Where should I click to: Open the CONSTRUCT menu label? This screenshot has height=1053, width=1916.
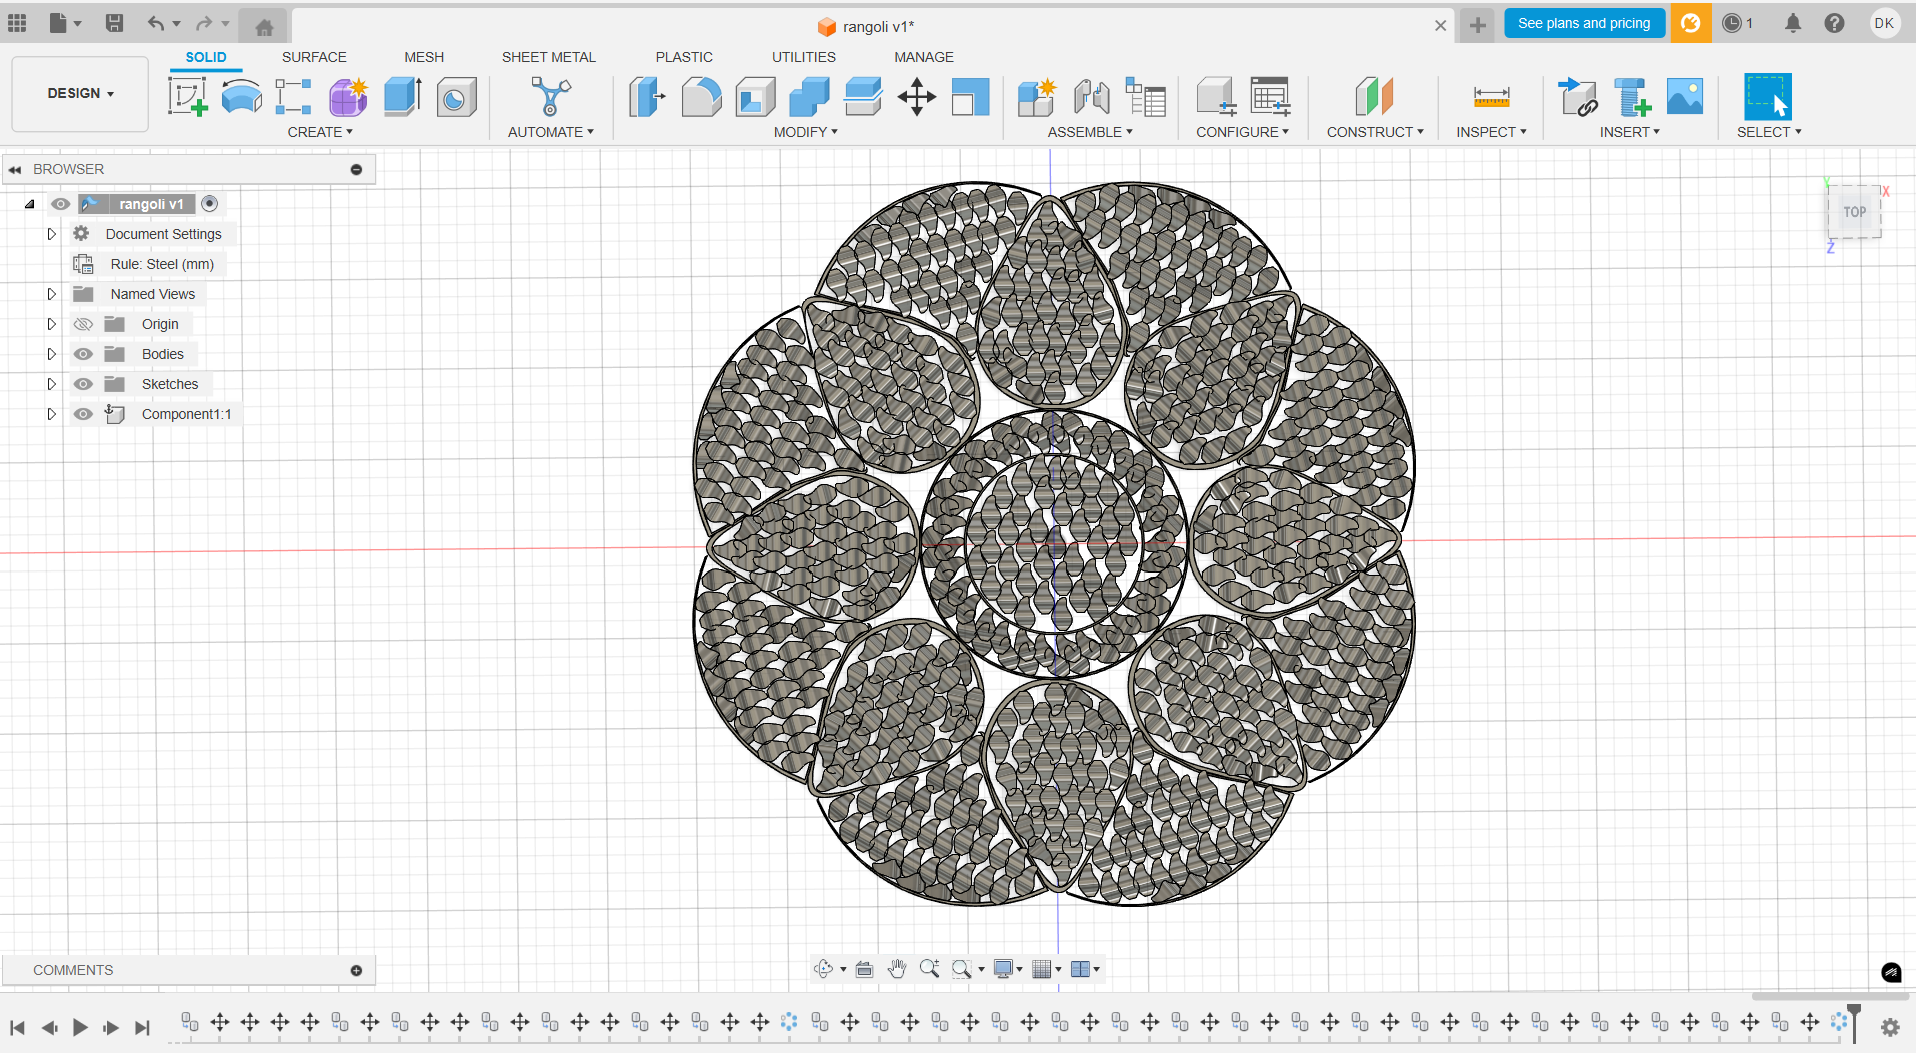coord(1374,132)
